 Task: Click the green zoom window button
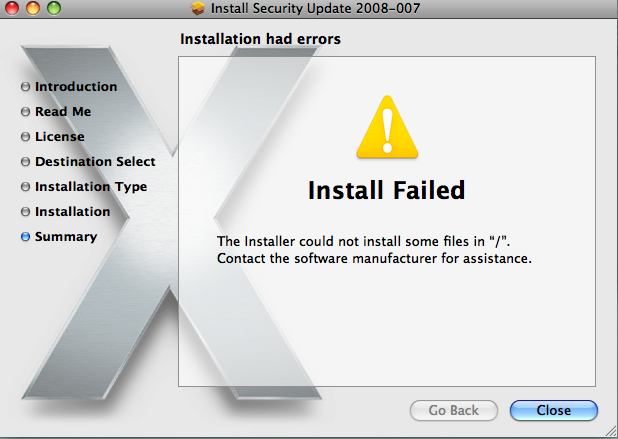pos(54,8)
